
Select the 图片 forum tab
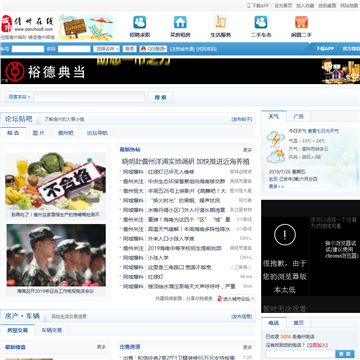point(38,133)
